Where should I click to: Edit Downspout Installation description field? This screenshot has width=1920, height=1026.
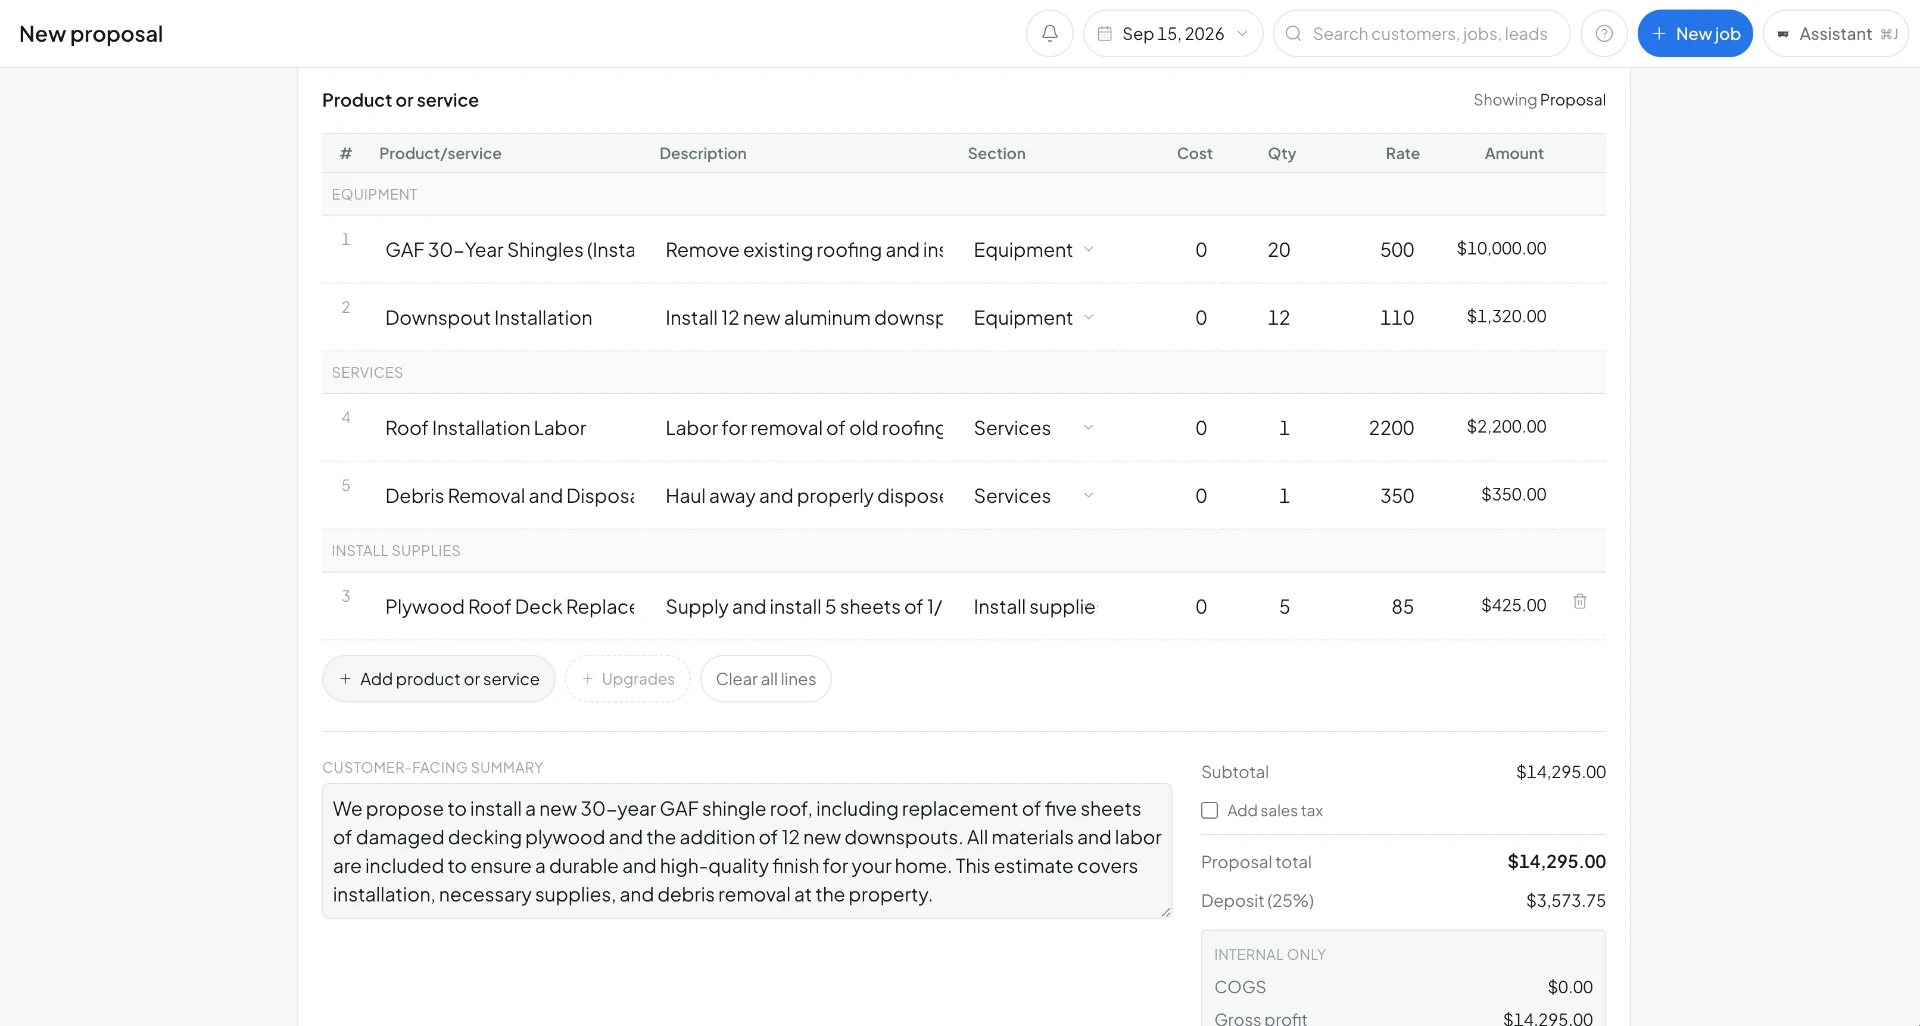click(x=804, y=318)
